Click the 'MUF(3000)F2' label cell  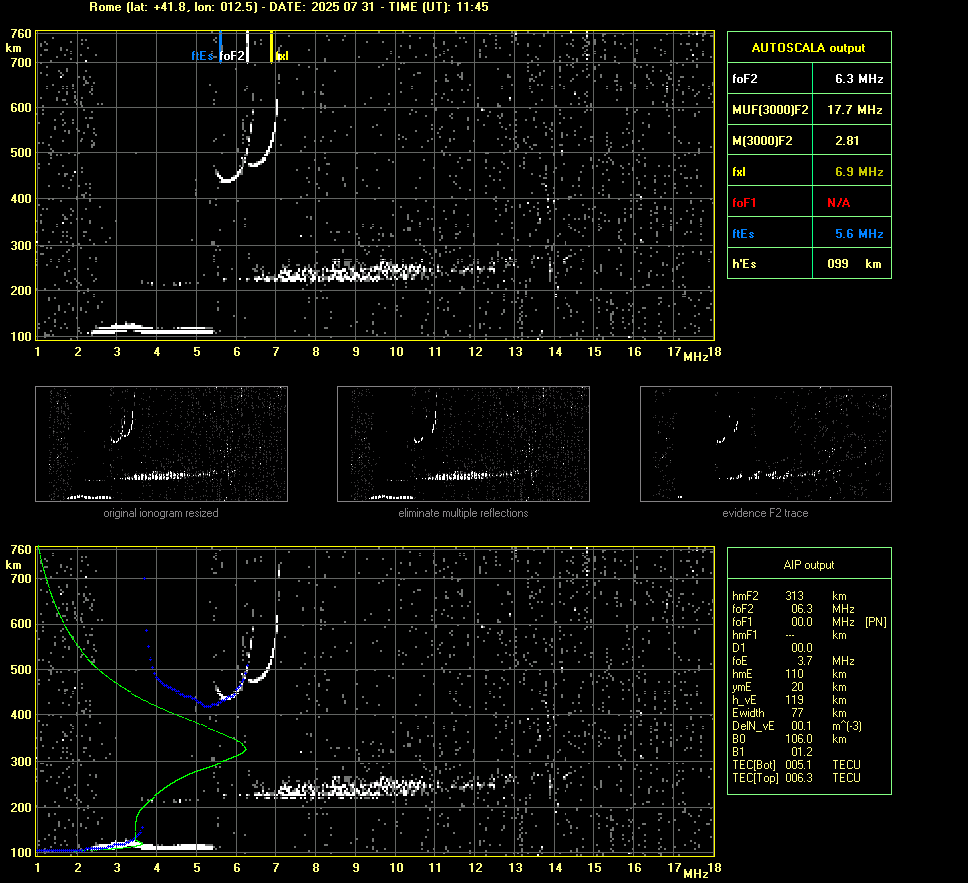point(770,109)
